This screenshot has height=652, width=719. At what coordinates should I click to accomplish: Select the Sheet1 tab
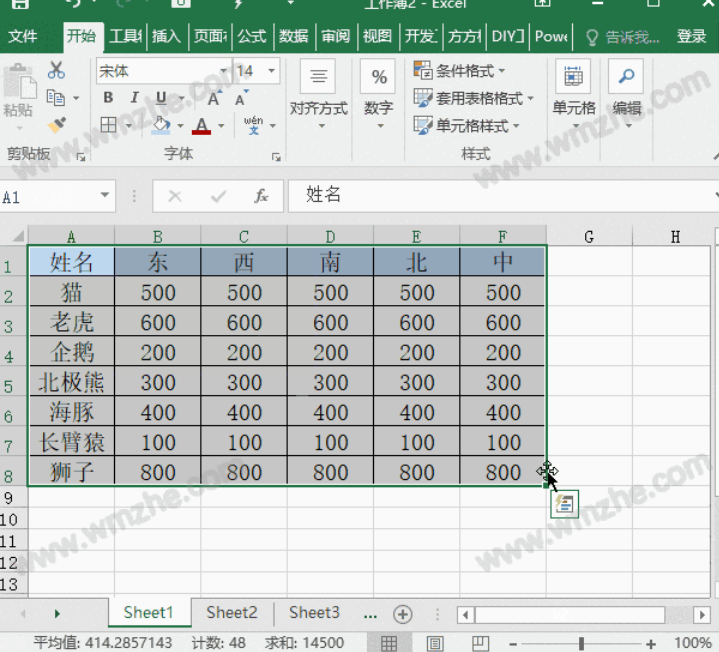149,613
